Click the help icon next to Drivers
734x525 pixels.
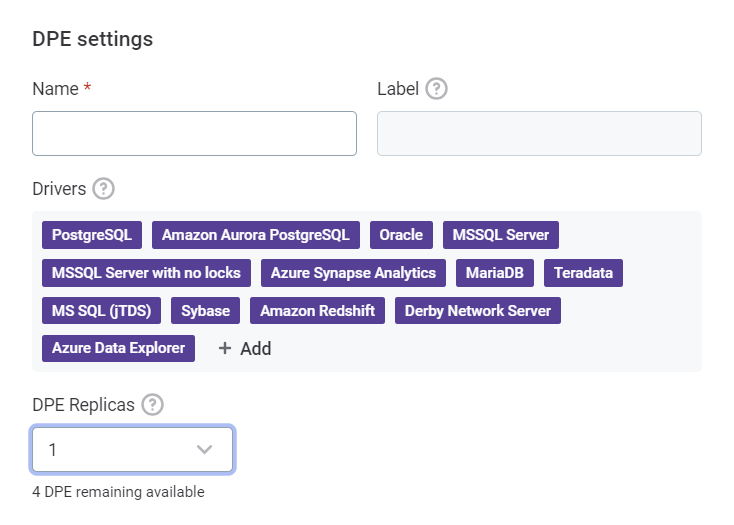(103, 188)
